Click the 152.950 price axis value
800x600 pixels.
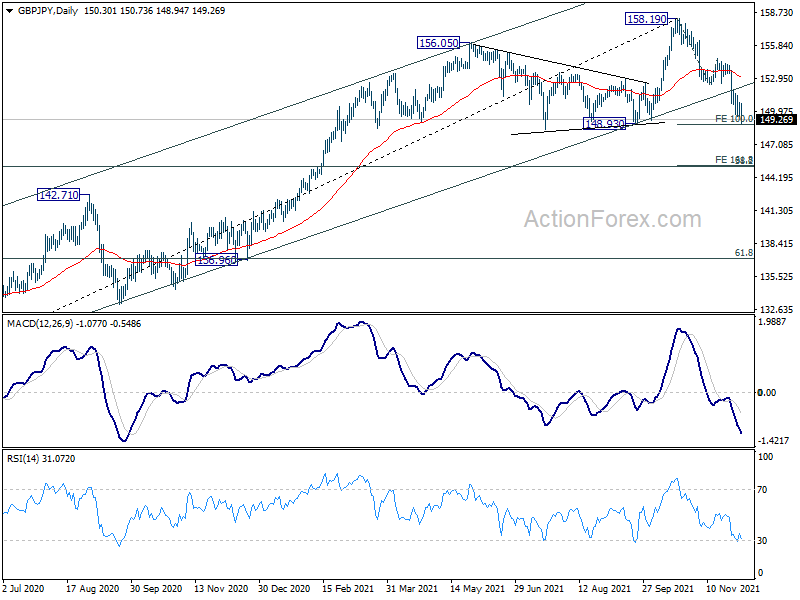(777, 79)
